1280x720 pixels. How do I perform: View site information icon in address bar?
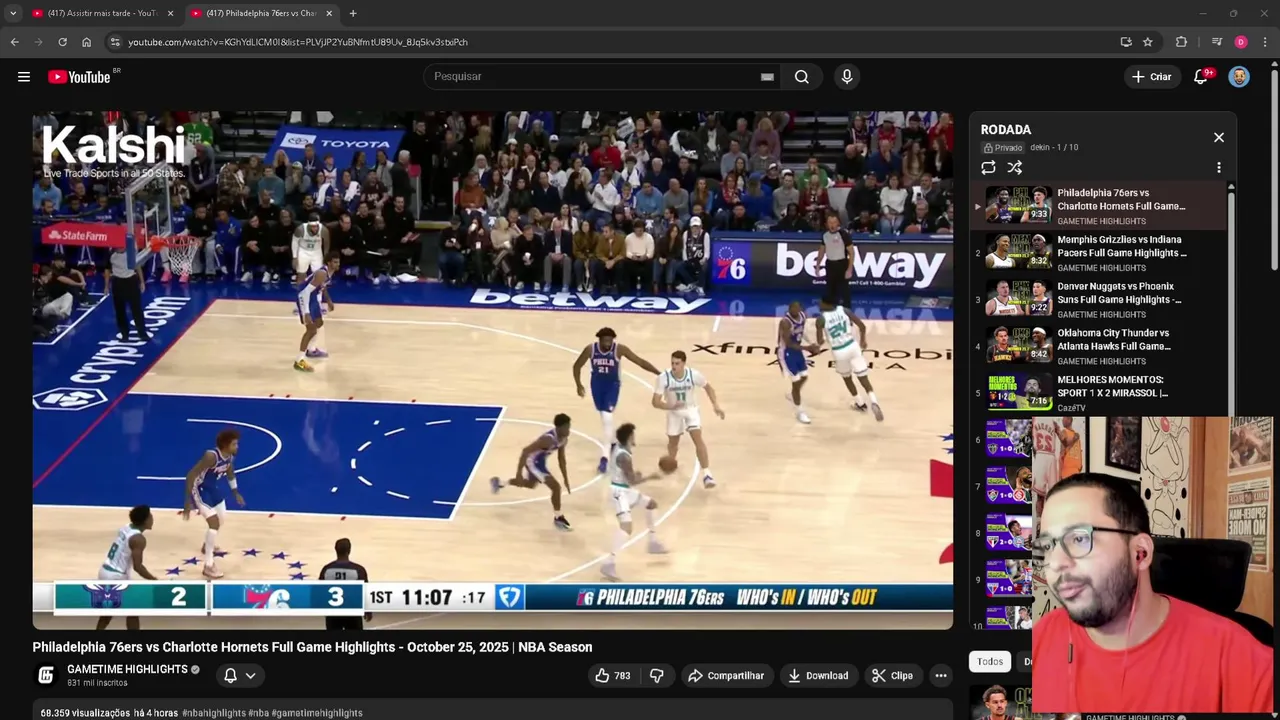(115, 42)
